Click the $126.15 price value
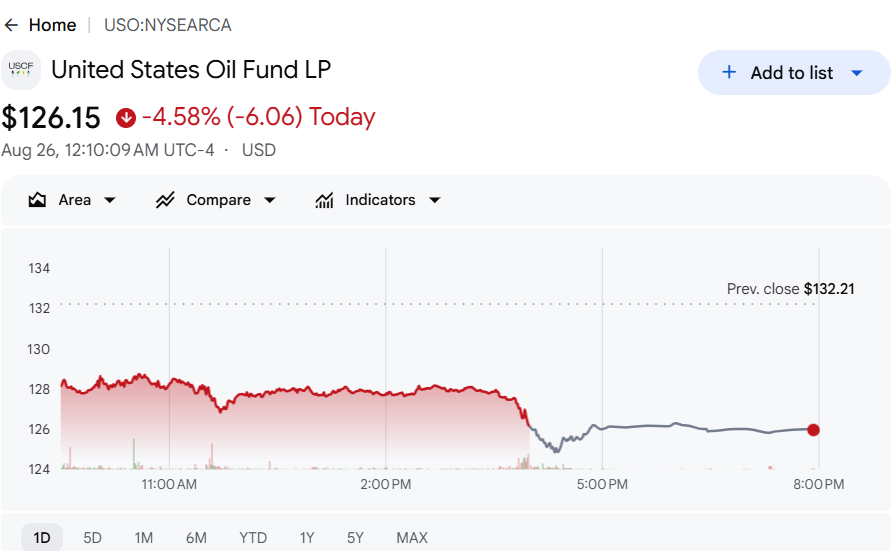The height and width of the screenshot is (551, 894). 51,118
